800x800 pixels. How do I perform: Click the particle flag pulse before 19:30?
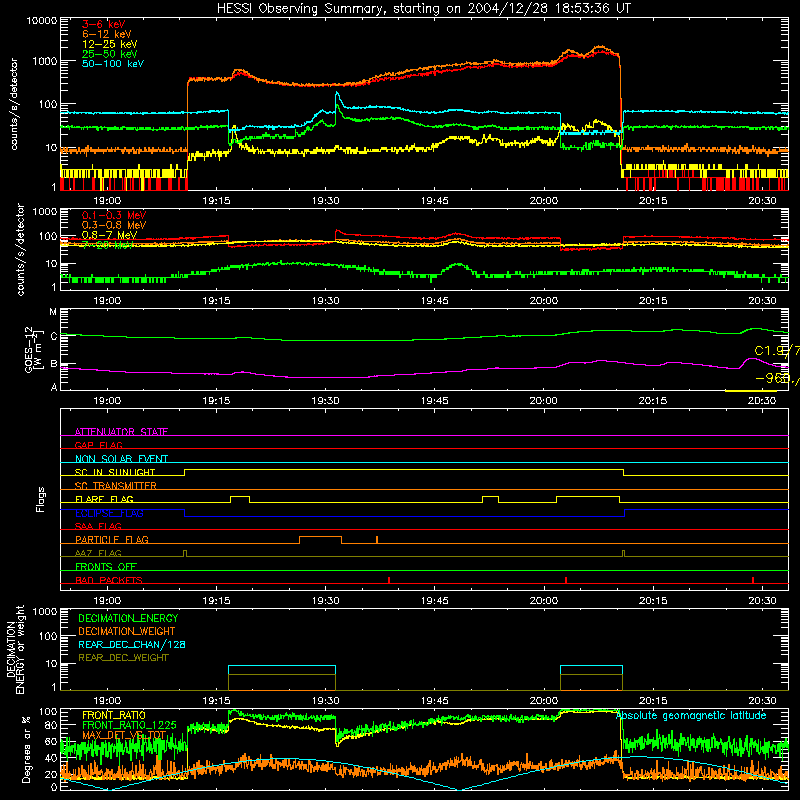tap(320, 540)
